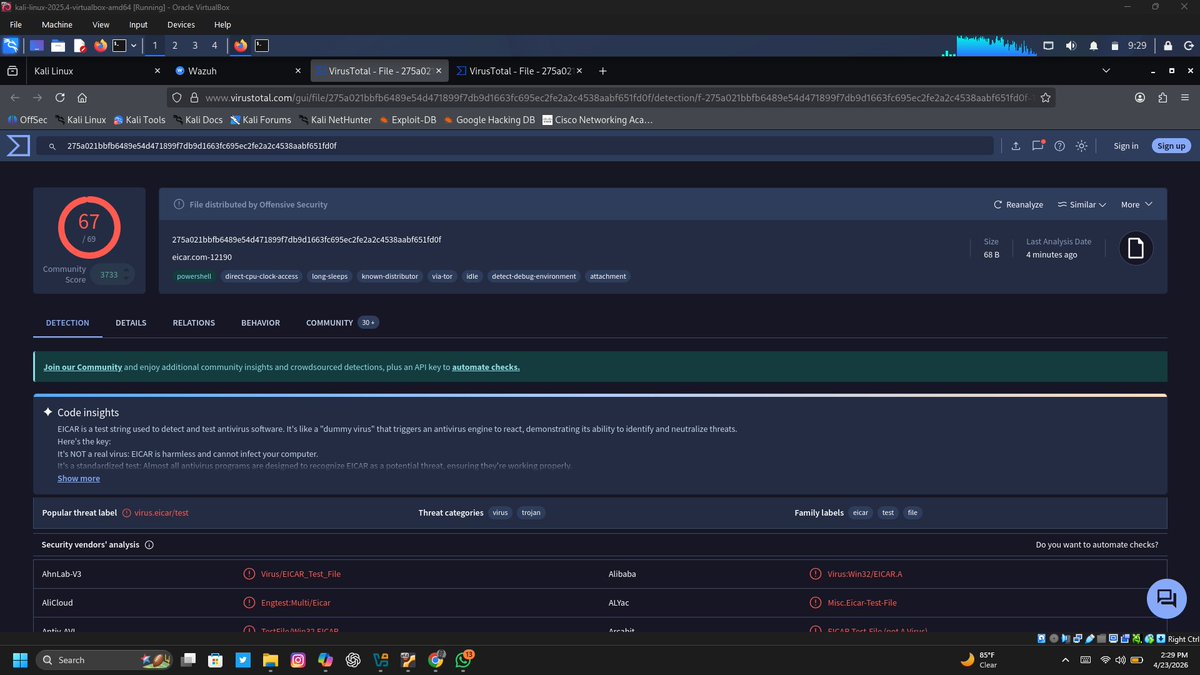Viewport: 1200px width, 675px height.
Task: Close the Wazuh browser tab
Action: pyautogui.click(x=298, y=71)
